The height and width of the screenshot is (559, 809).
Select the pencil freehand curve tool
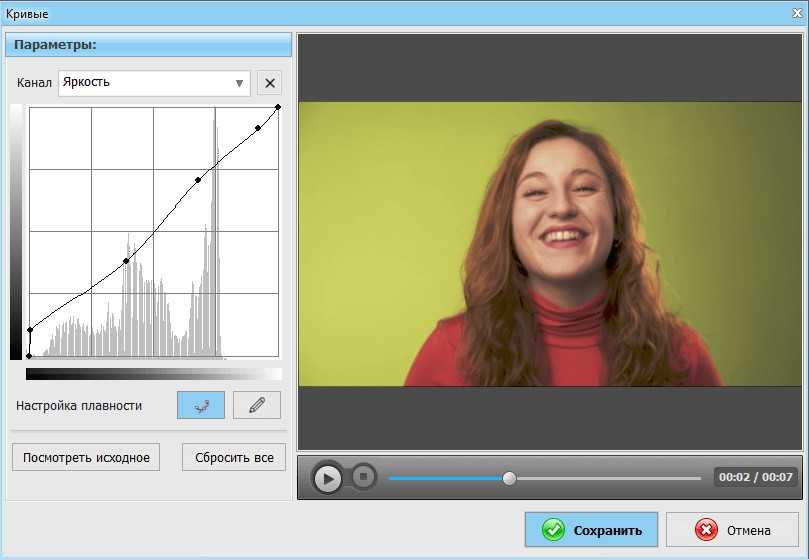point(257,405)
